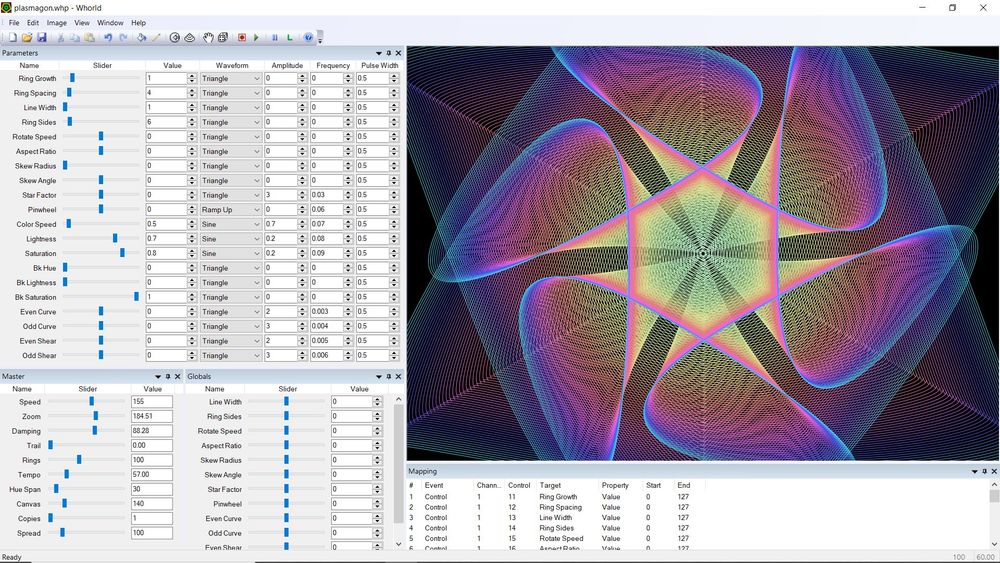Close the Globals panel
1000x563 pixels.
(x=398, y=376)
